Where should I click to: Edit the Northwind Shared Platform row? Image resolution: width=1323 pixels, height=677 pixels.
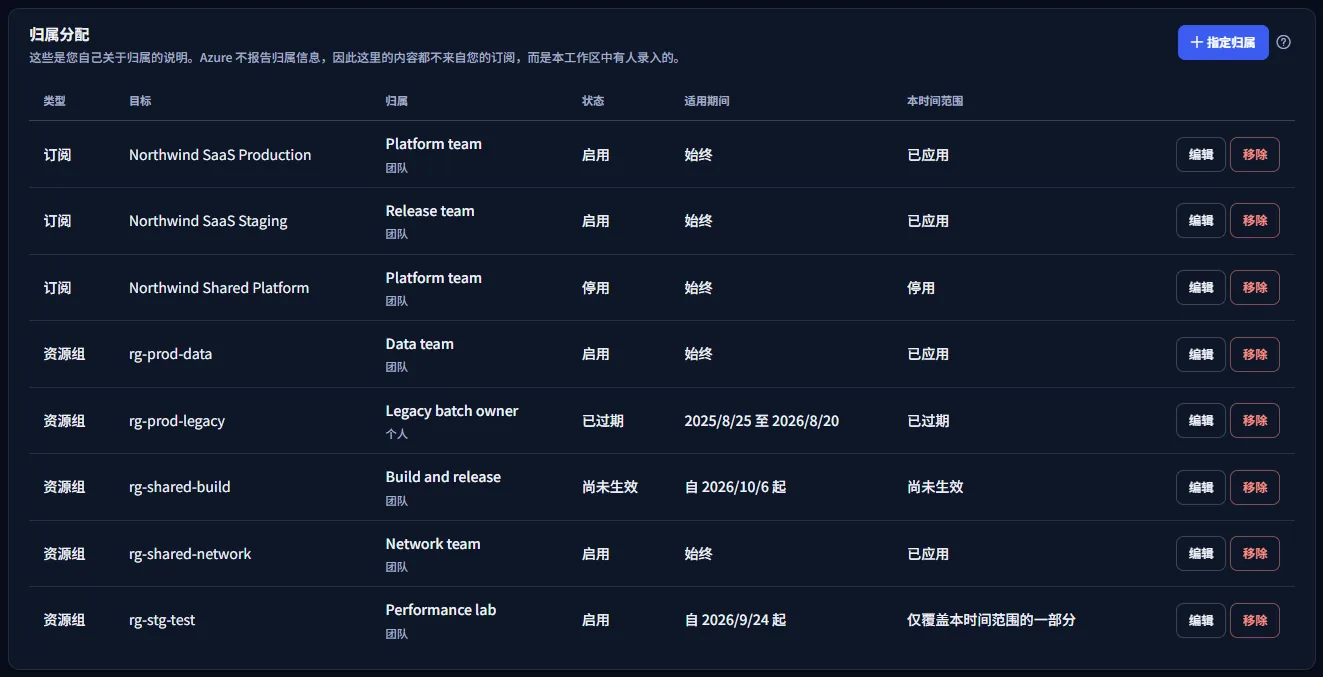click(1201, 288)
